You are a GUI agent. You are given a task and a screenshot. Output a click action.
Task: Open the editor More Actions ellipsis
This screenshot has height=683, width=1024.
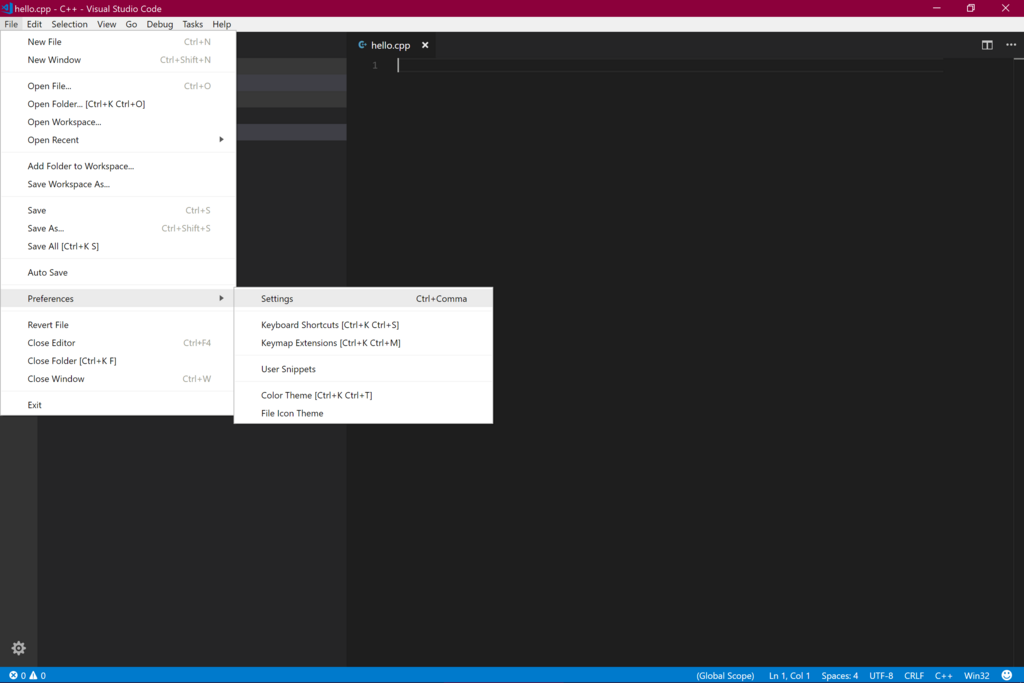[1011, 45]
